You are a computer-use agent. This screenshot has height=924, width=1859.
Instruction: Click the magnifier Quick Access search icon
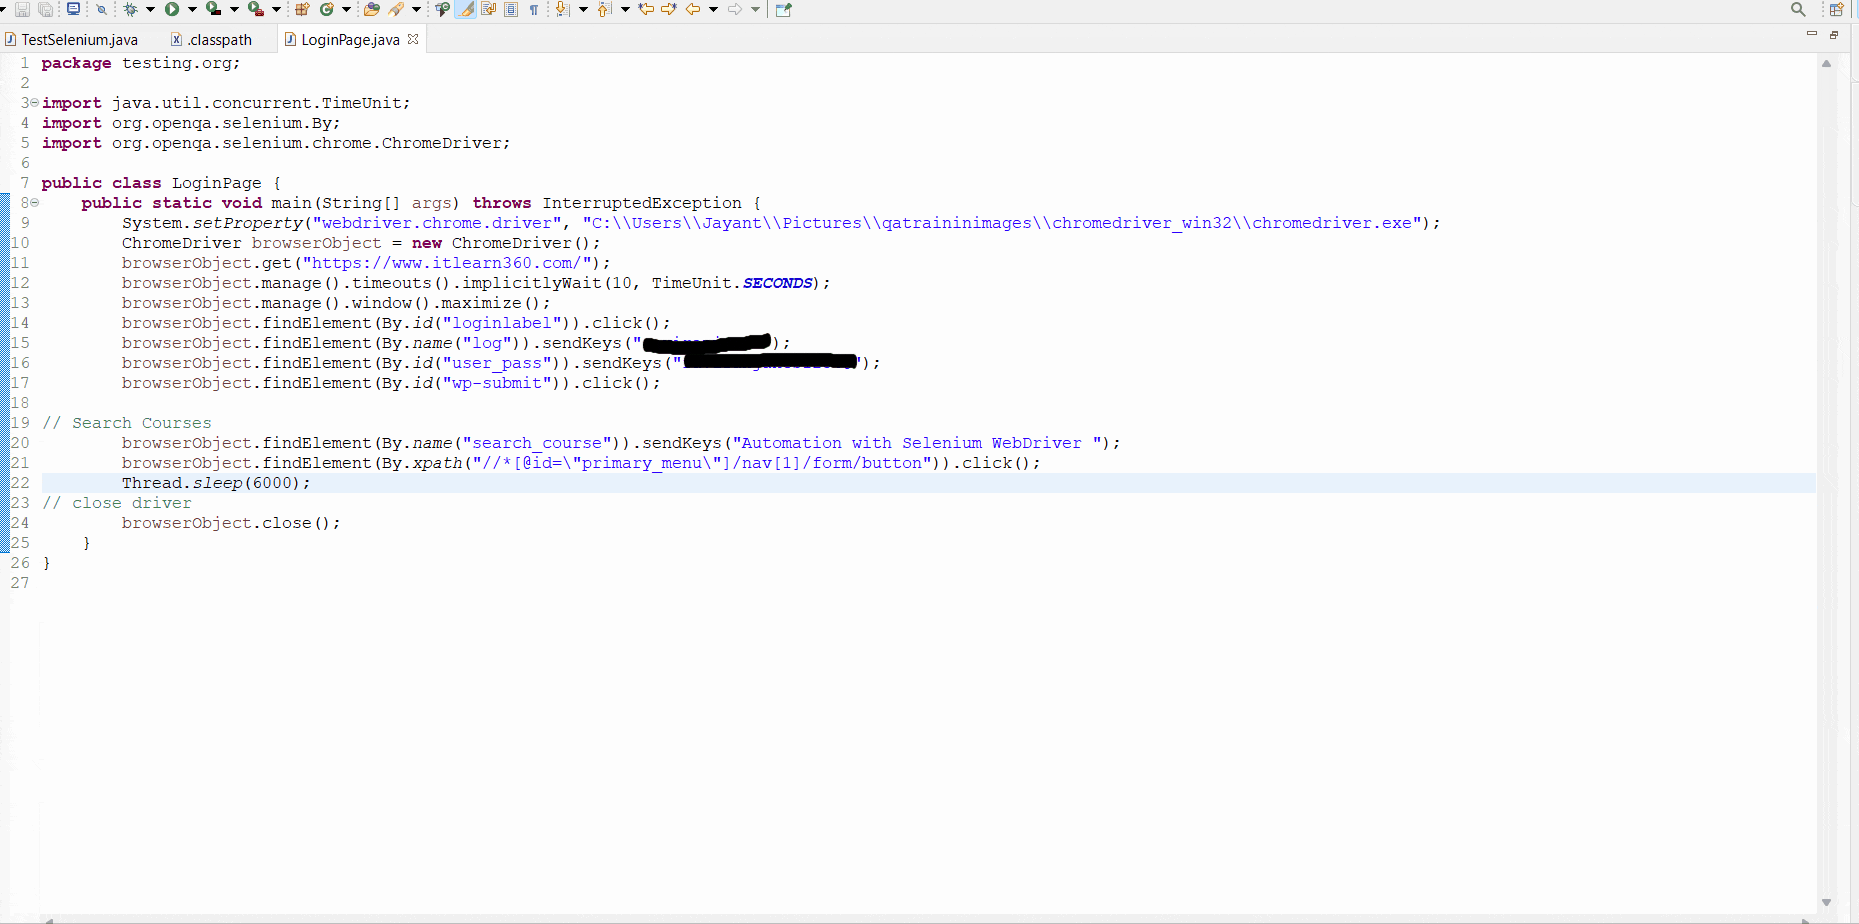1798,9
